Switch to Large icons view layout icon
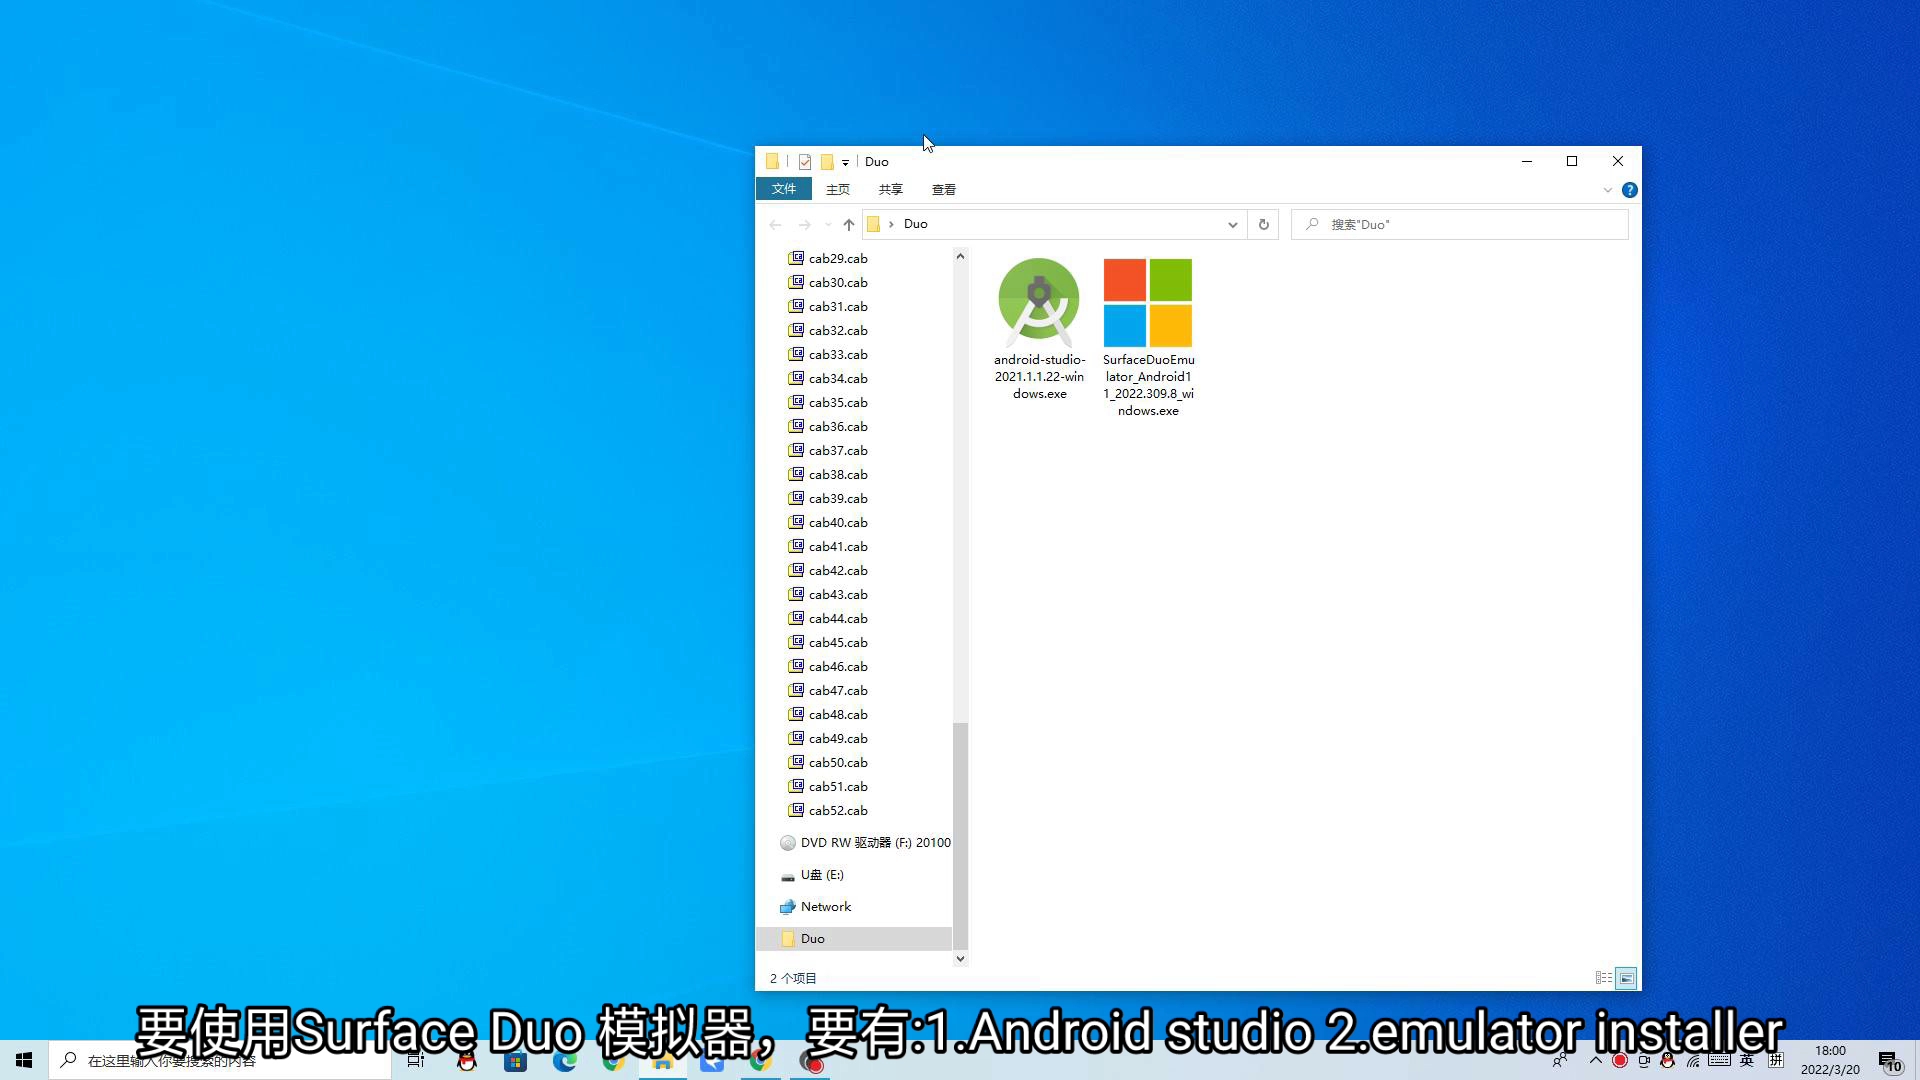 (1627, 978)
